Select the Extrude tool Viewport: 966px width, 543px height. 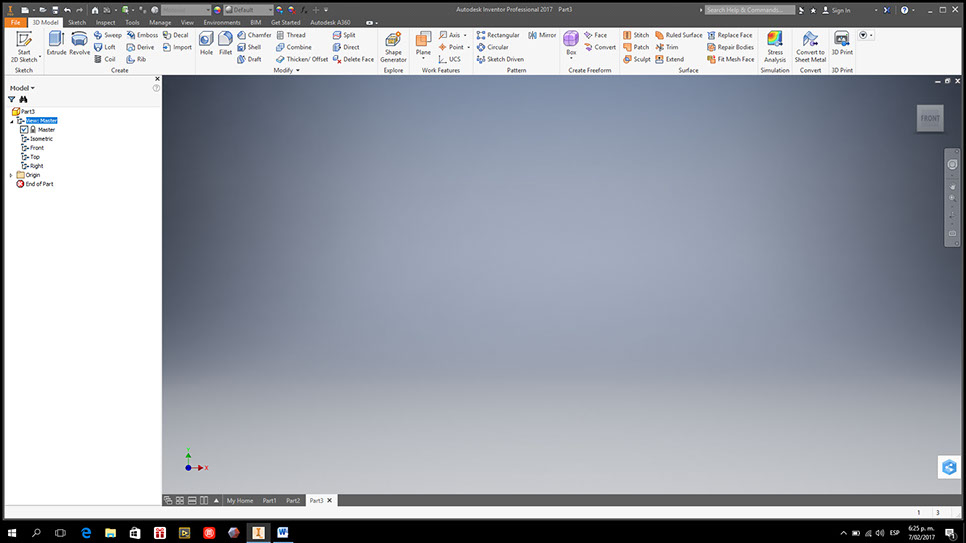56,44
